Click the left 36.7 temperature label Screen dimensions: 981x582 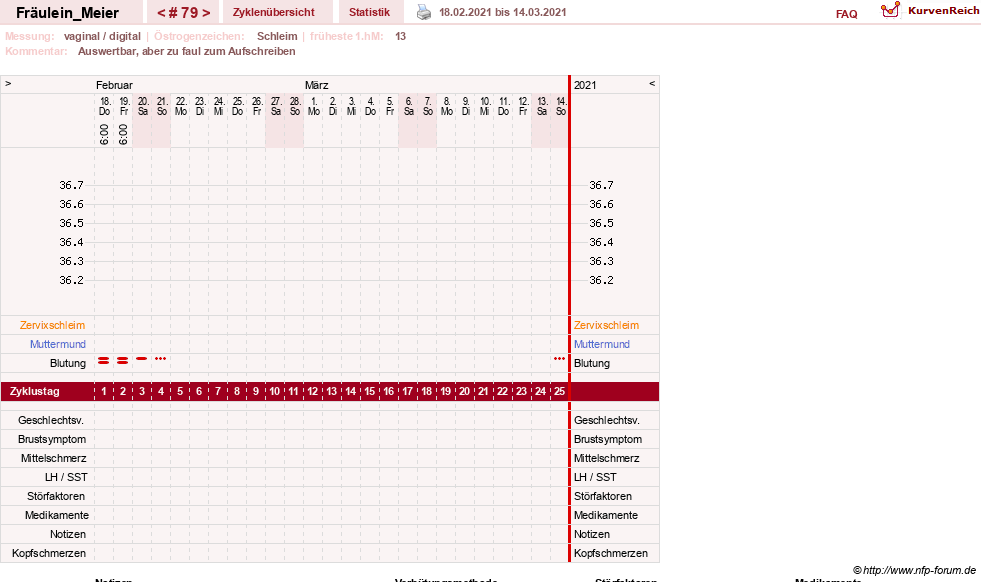(x=71, y=185)
